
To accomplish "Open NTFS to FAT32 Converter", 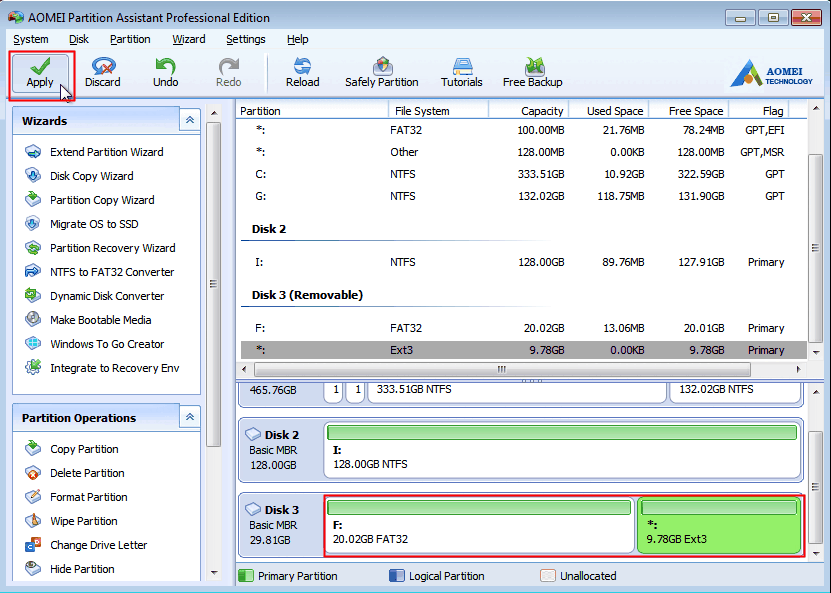I will 100,272.
